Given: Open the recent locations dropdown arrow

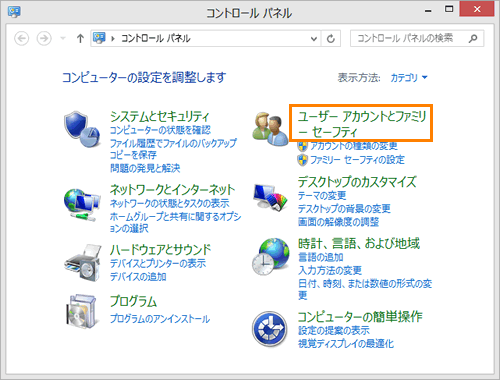Looking at the screenshot, I should click(x=63, y=39).
